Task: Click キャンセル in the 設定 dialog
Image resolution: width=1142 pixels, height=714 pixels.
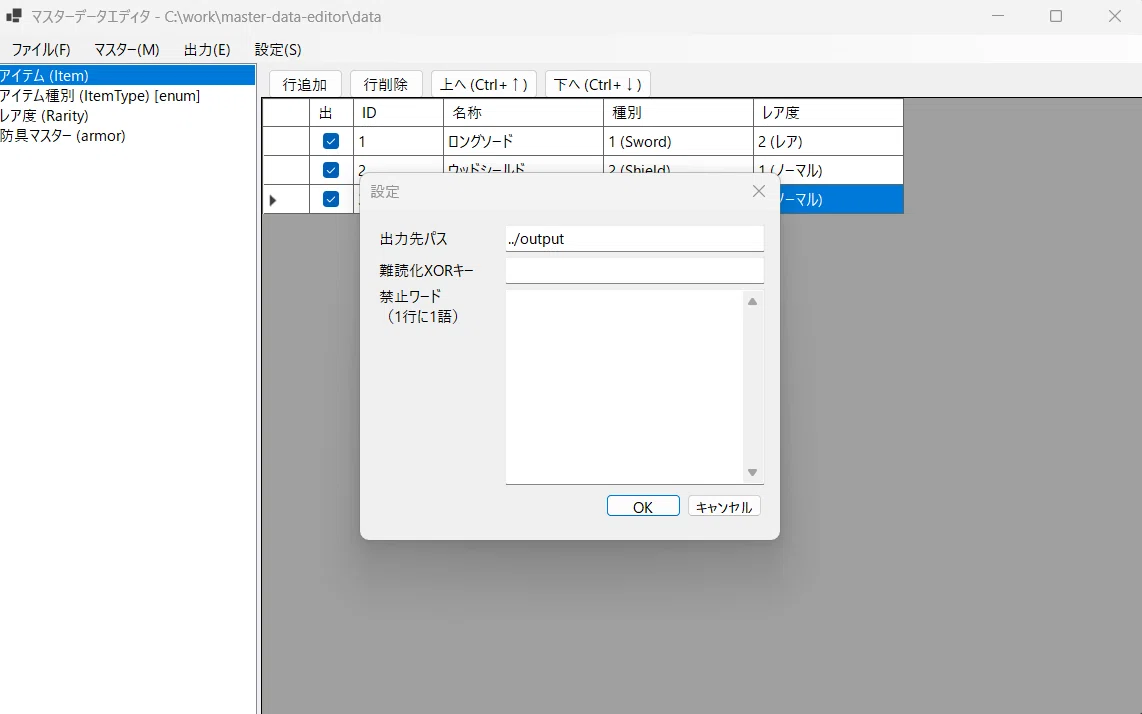Action: [x=724, y=506]
